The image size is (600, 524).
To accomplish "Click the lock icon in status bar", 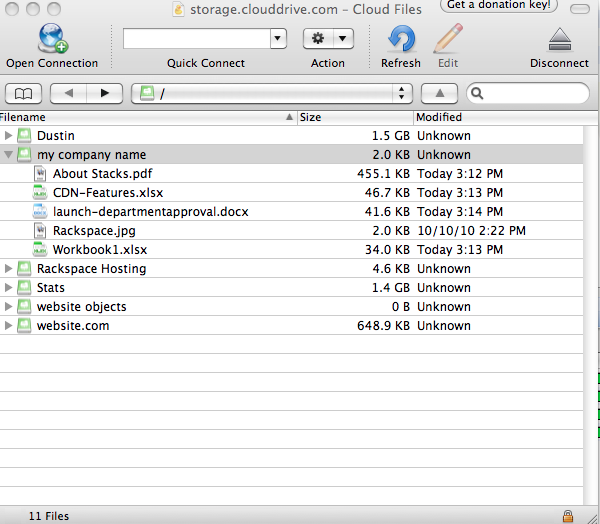I will 568,516.
